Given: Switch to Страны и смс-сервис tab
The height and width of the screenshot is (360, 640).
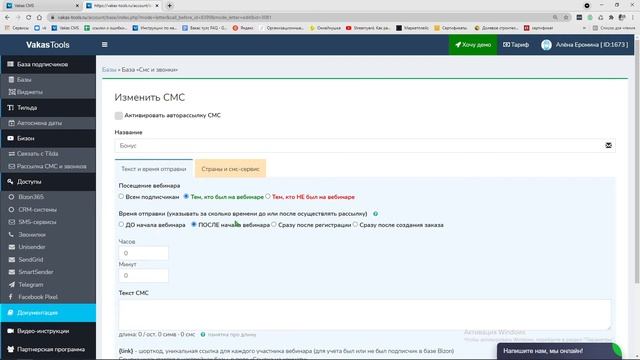Looking at the screenshot, I should [x=230, y=169].
